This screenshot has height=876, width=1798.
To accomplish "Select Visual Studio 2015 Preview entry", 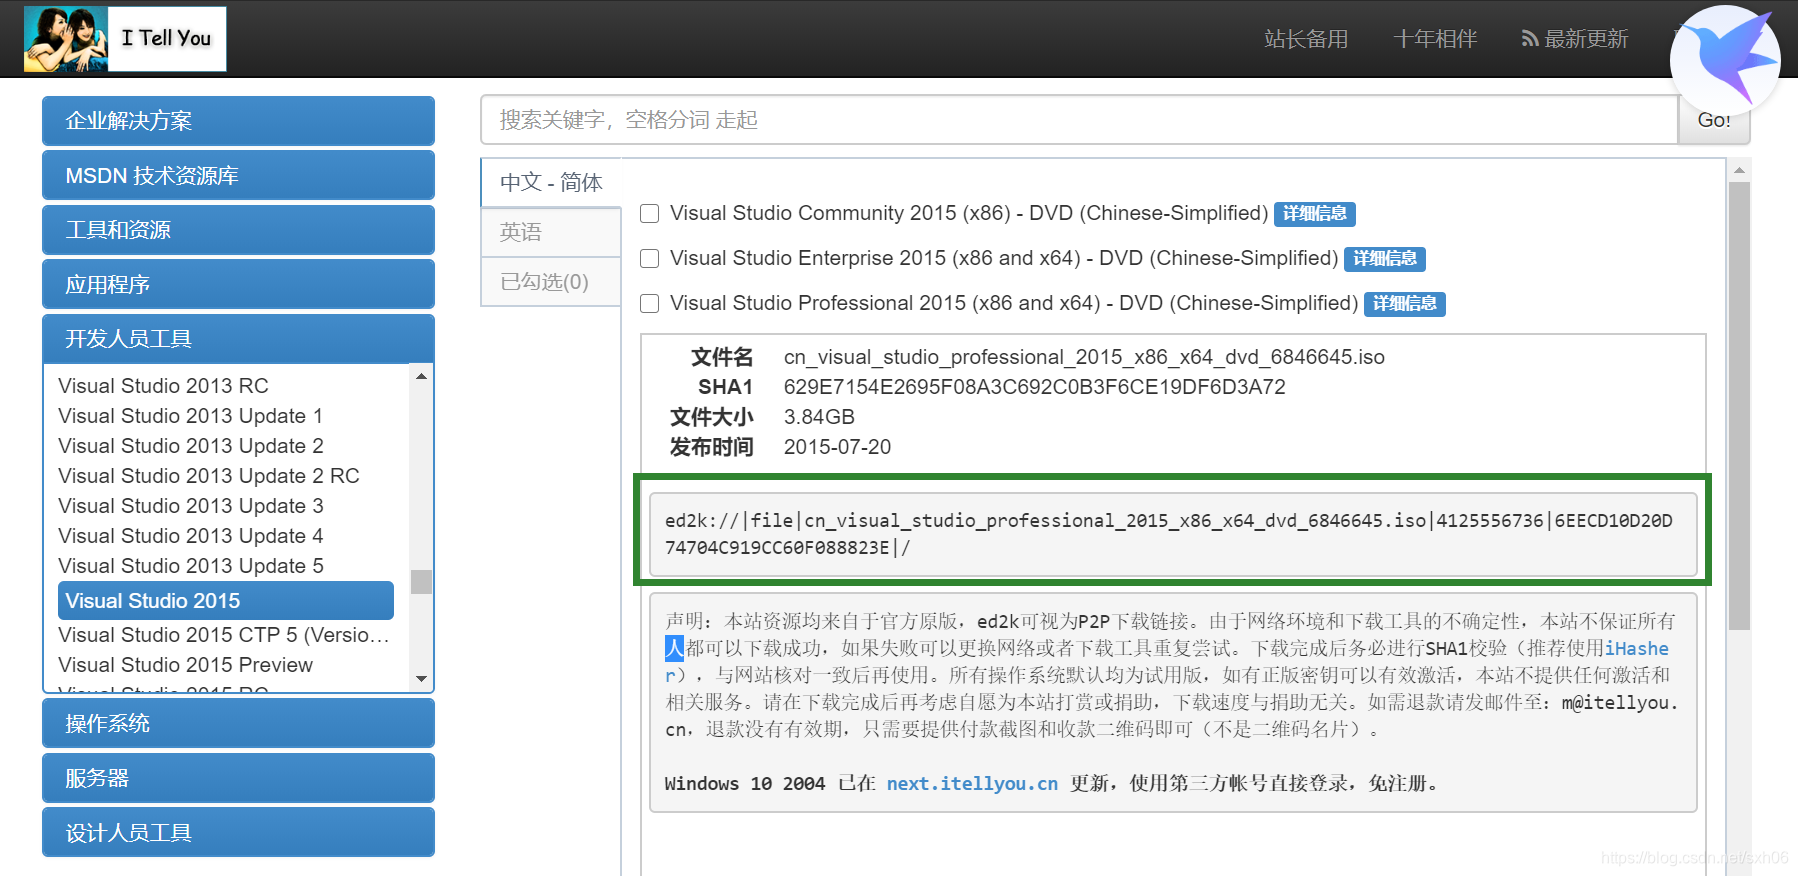I will tap(185, 665).
